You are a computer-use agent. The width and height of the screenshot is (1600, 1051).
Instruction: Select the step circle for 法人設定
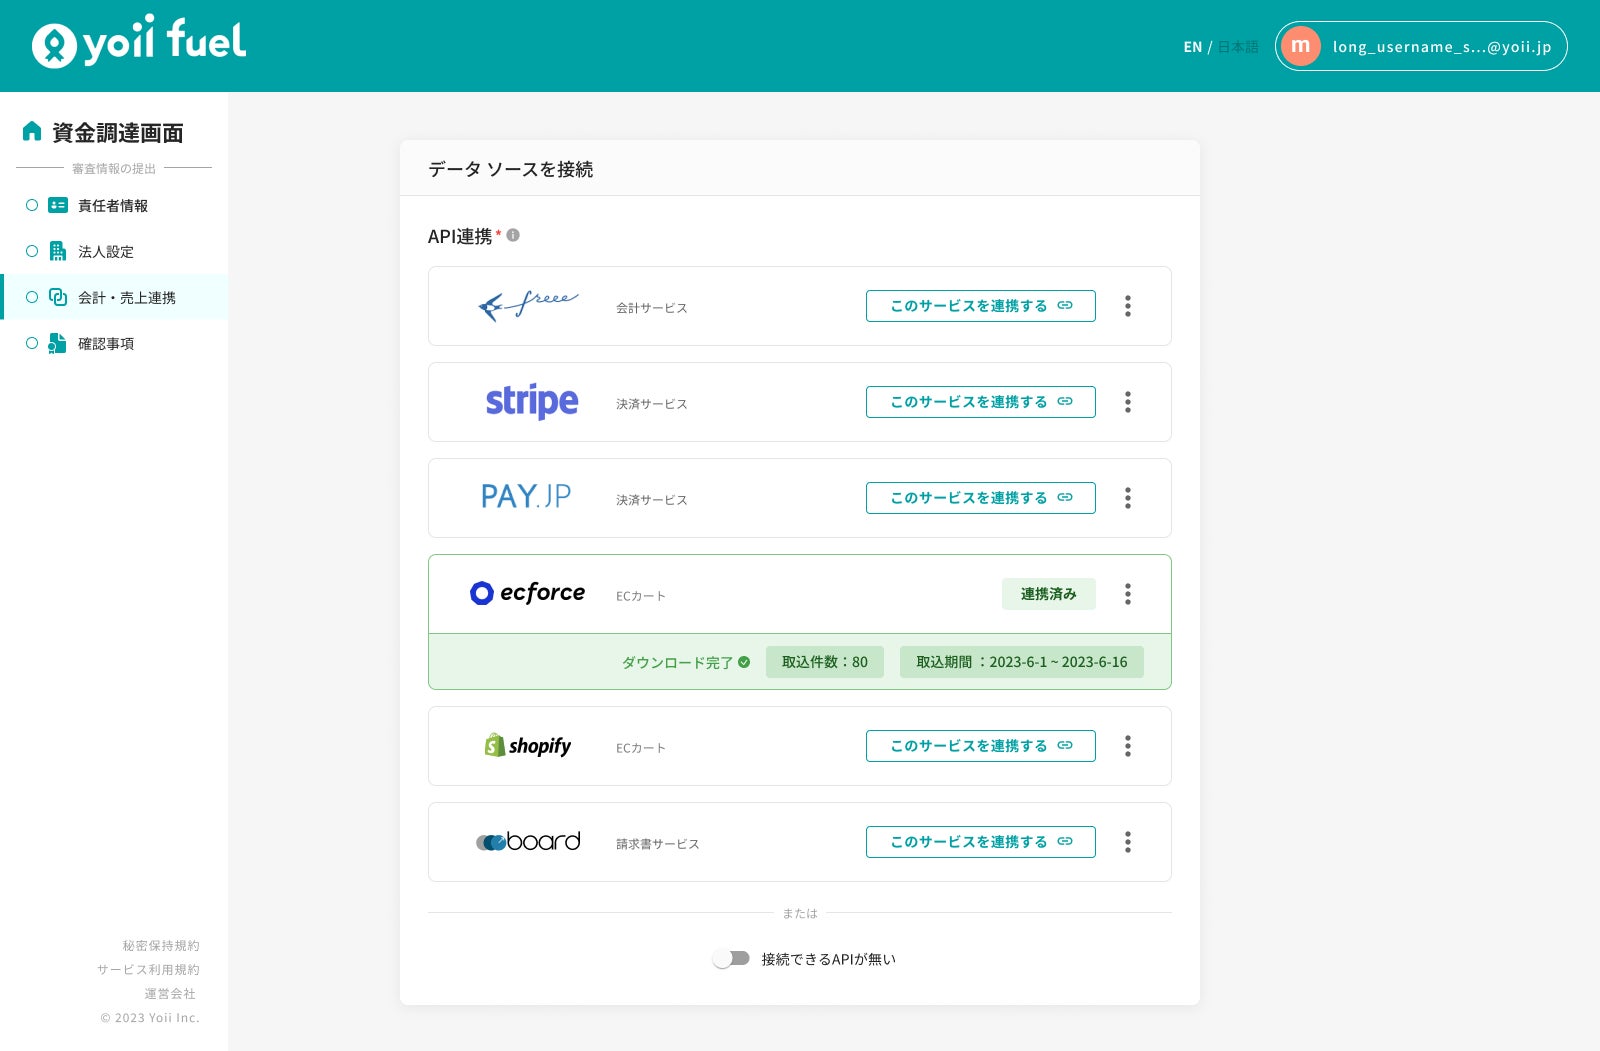32,251
